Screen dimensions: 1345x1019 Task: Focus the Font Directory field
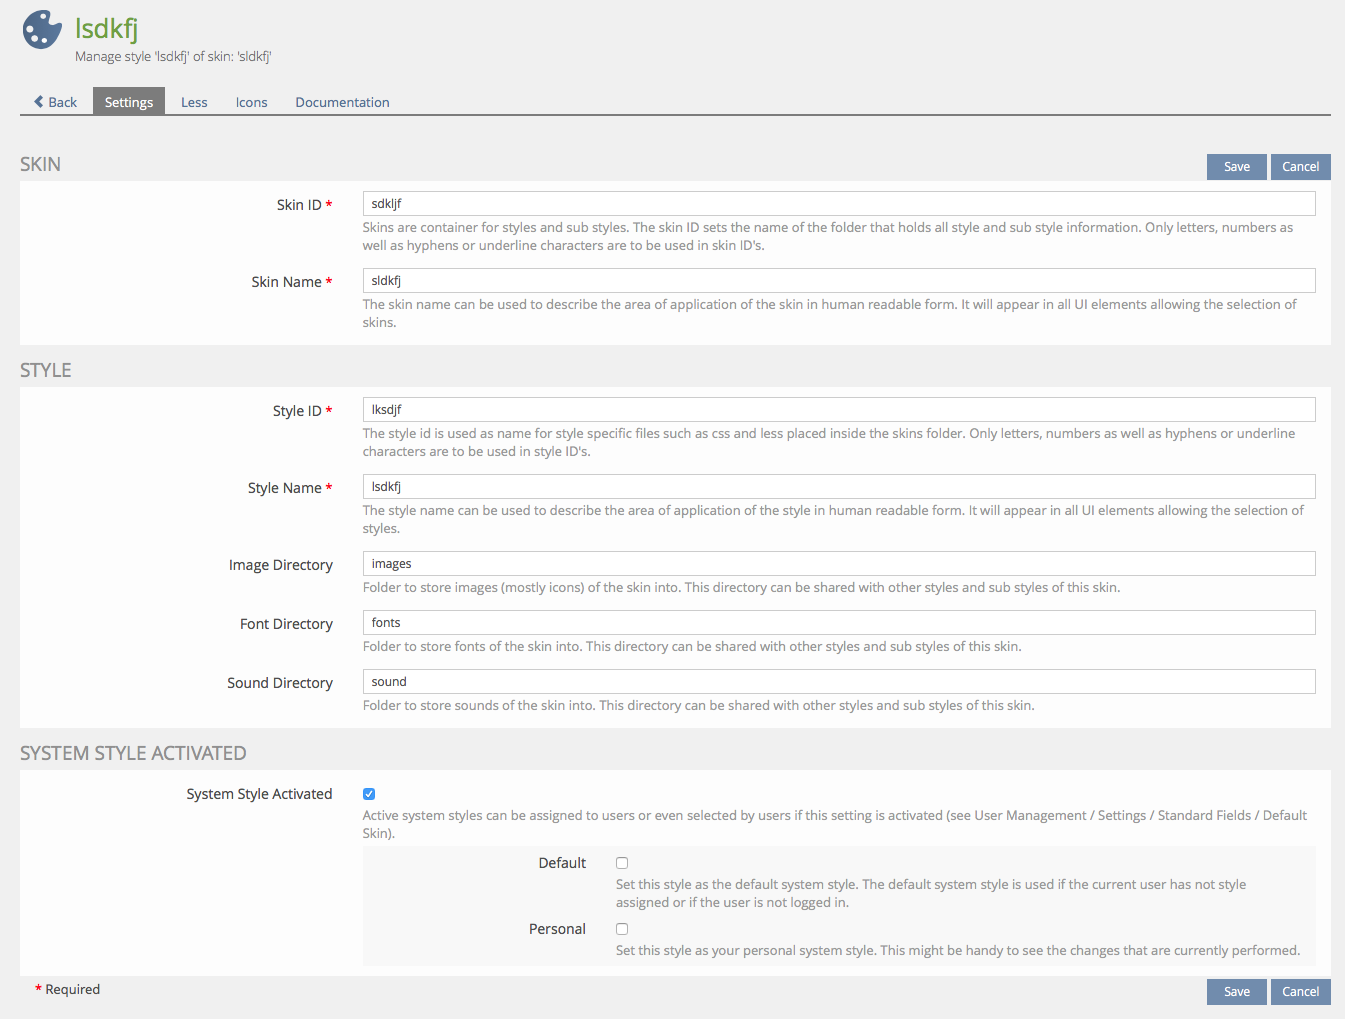(838, 623)
